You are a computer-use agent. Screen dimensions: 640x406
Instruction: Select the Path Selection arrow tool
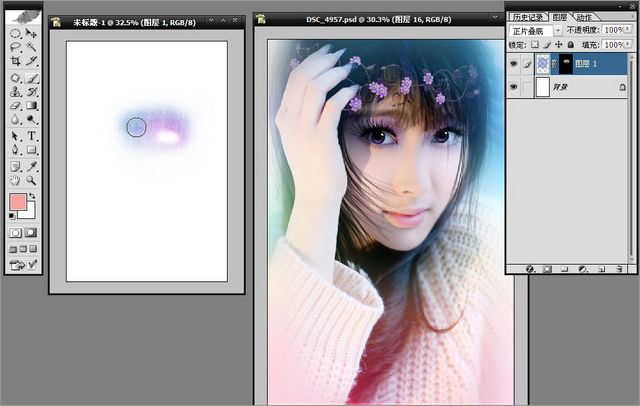click(15, 136)
